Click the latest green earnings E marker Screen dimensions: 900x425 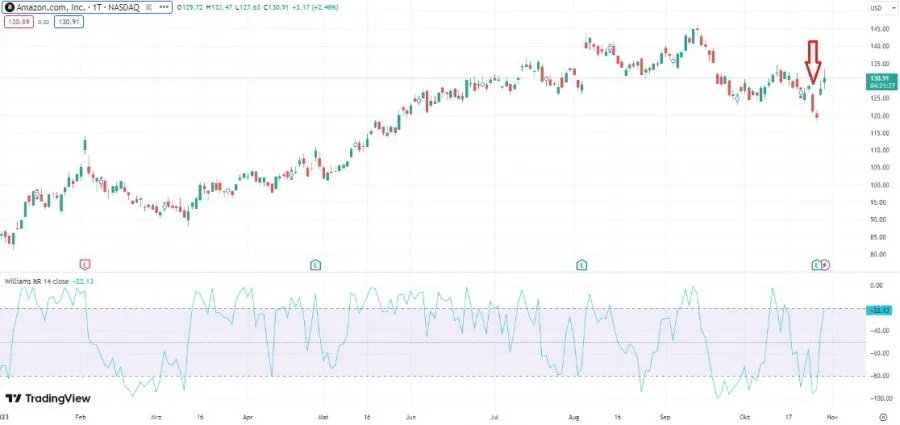(x=816, y=265)
